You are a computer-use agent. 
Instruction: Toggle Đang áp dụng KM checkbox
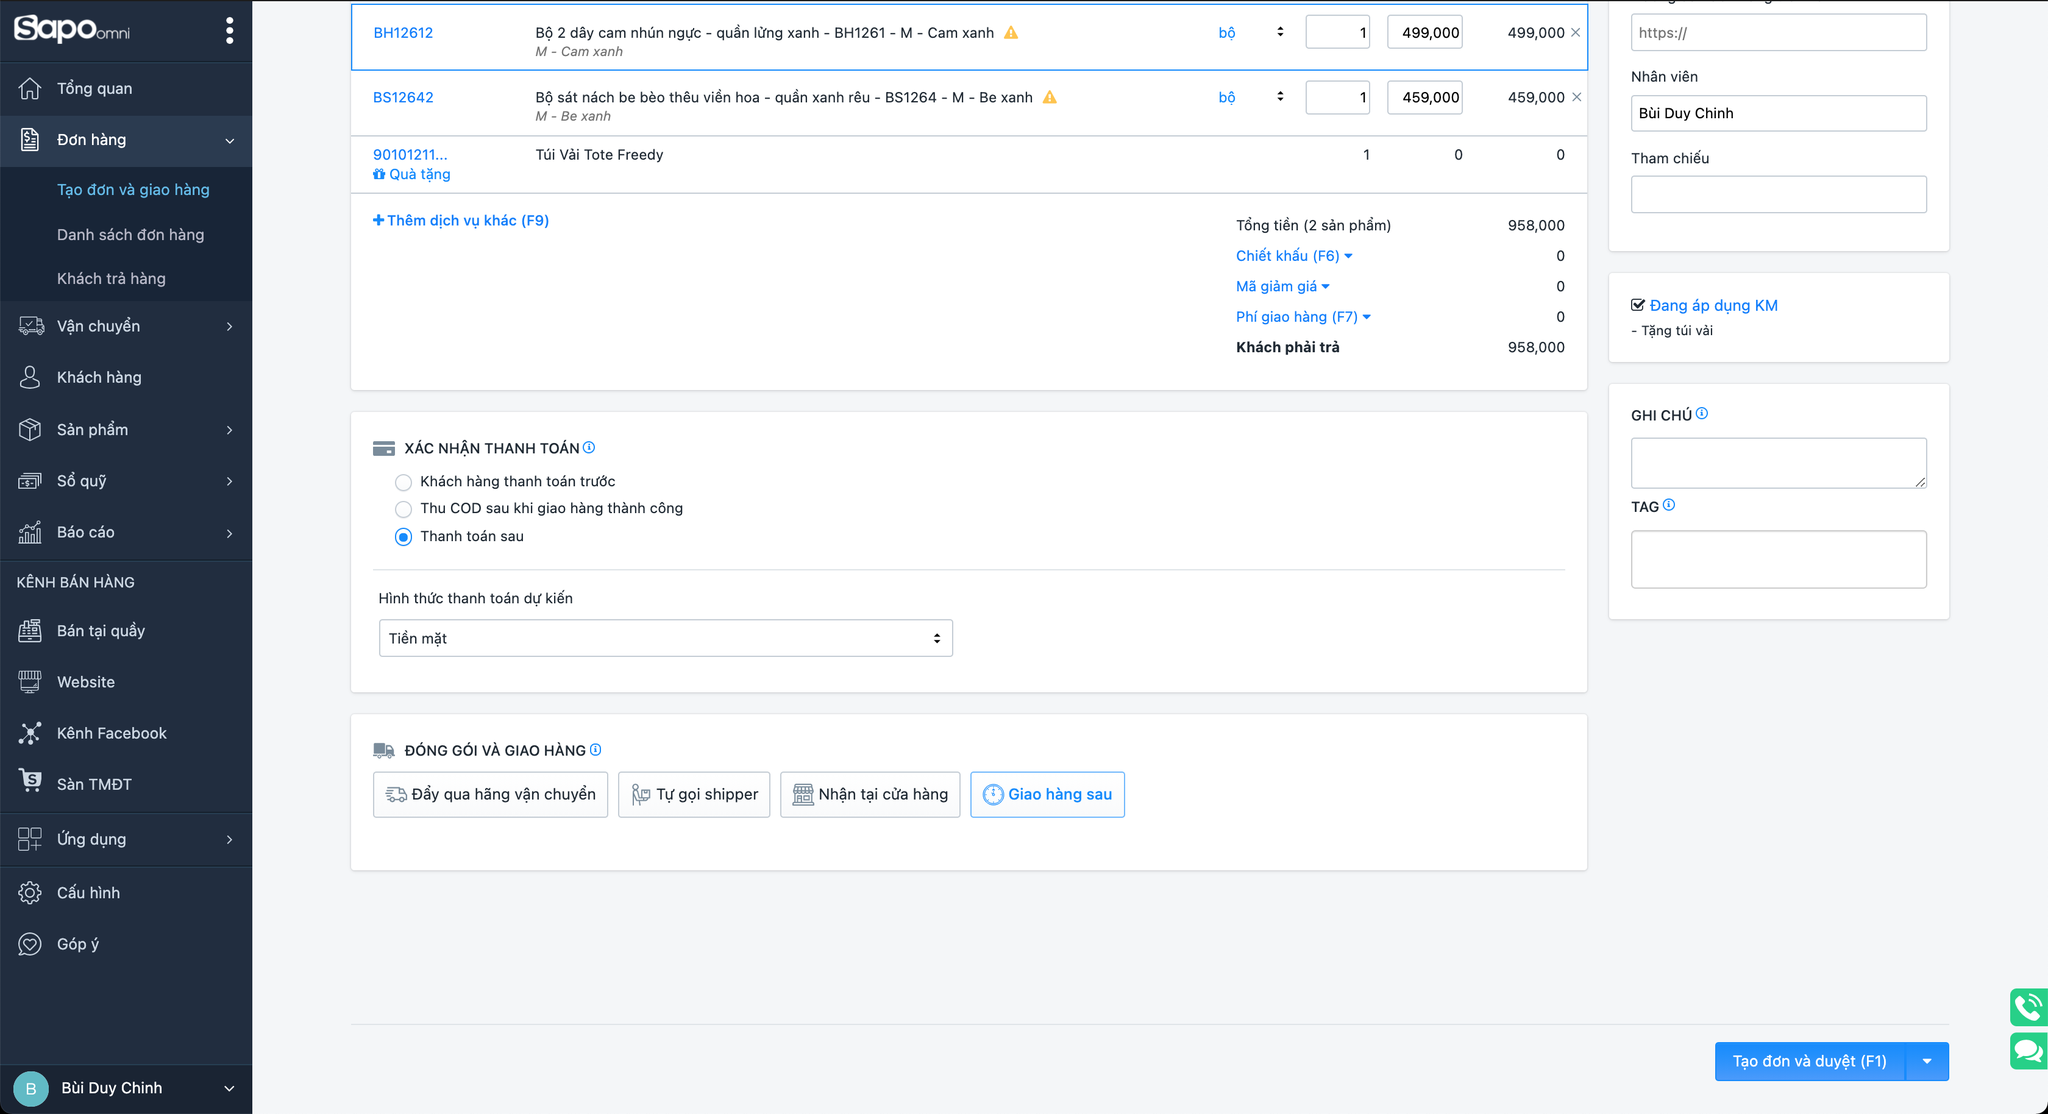1638,305
